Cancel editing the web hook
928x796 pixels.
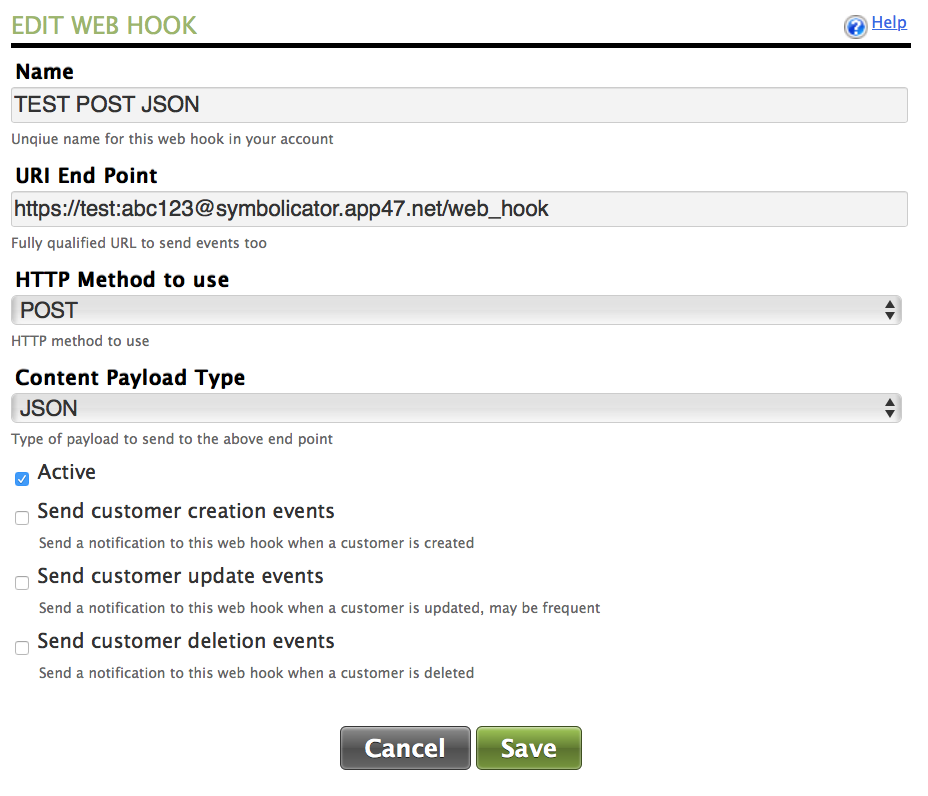404,747
